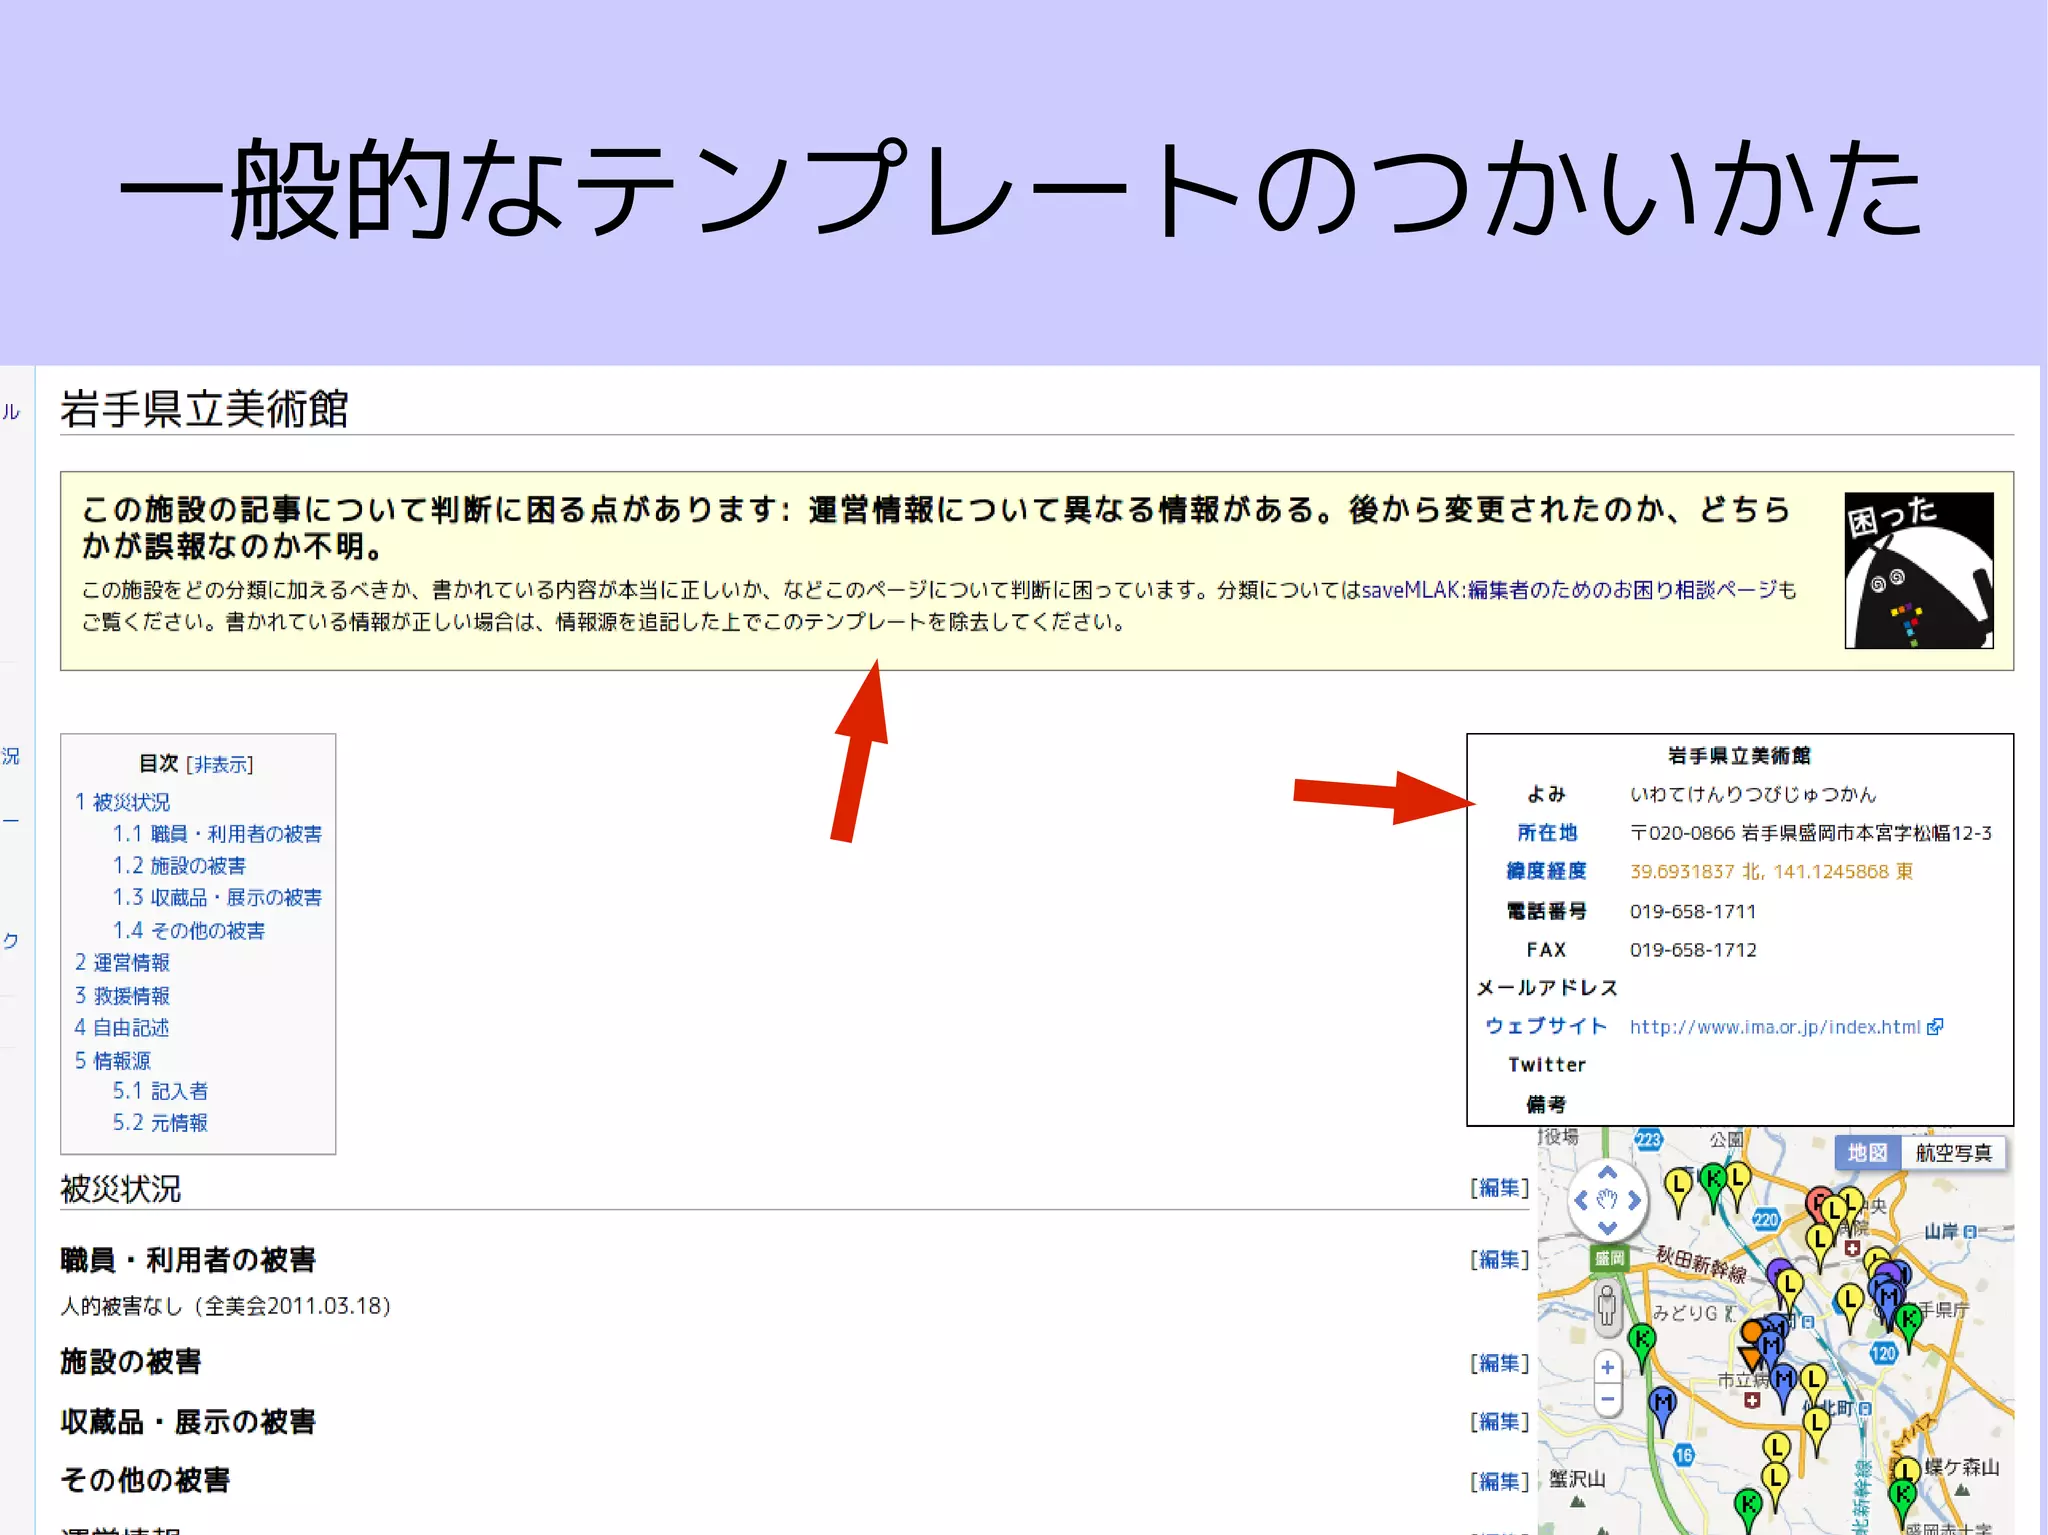Click the FAX number 019-658-1712
This screenshot has height=1535, width=2048.
click(1693, 950)
